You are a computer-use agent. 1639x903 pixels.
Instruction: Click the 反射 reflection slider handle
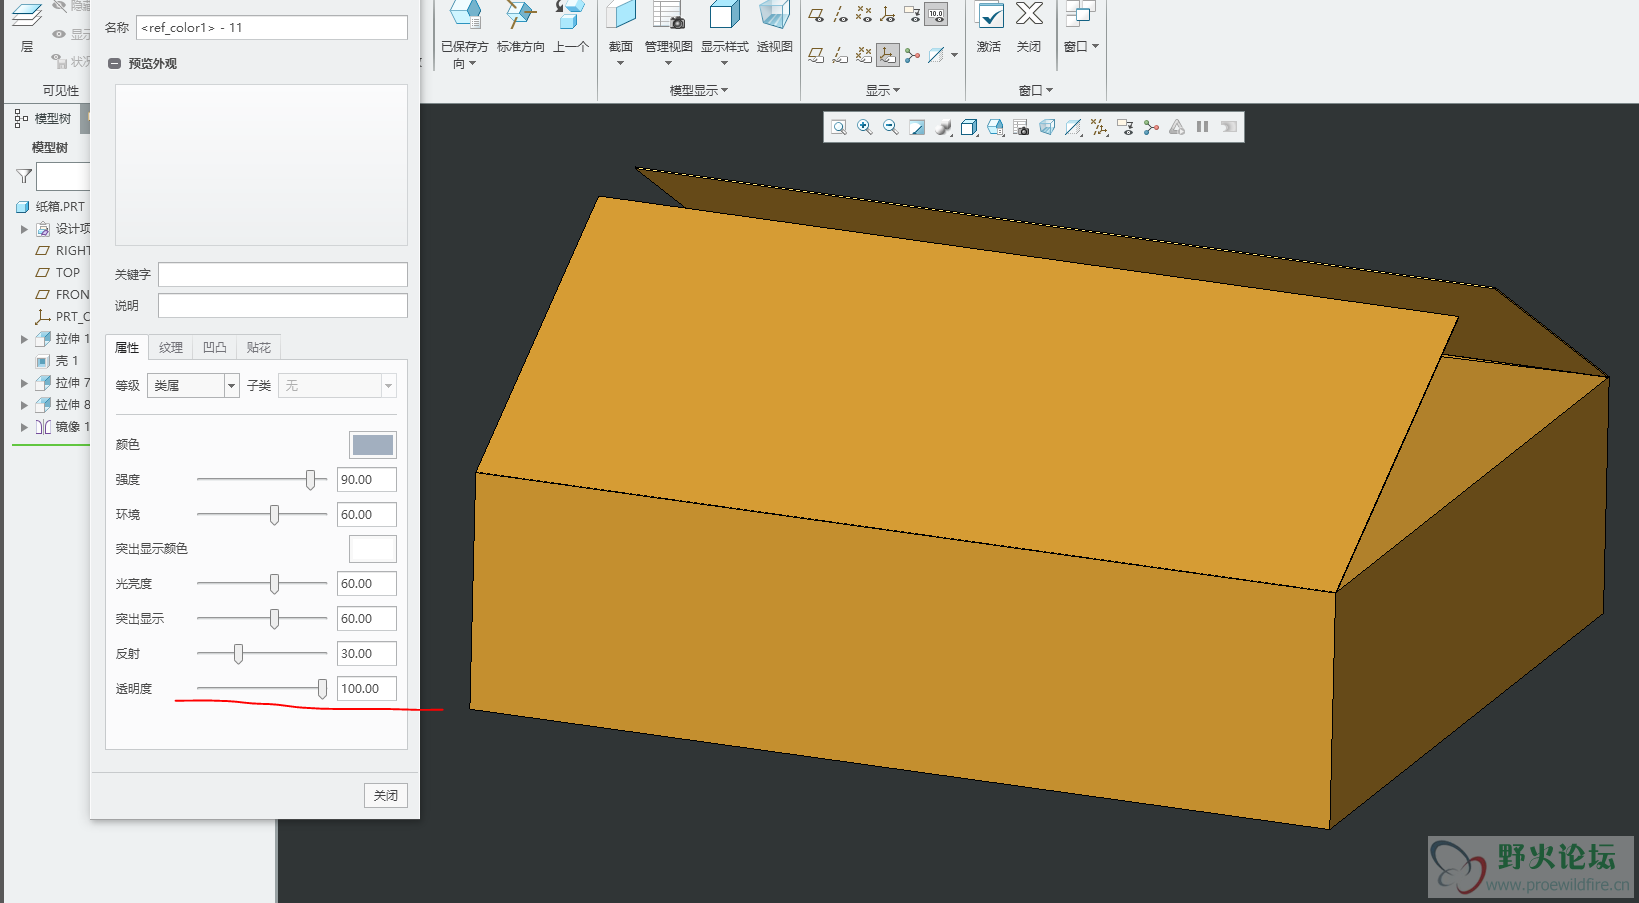pos(238,654)
